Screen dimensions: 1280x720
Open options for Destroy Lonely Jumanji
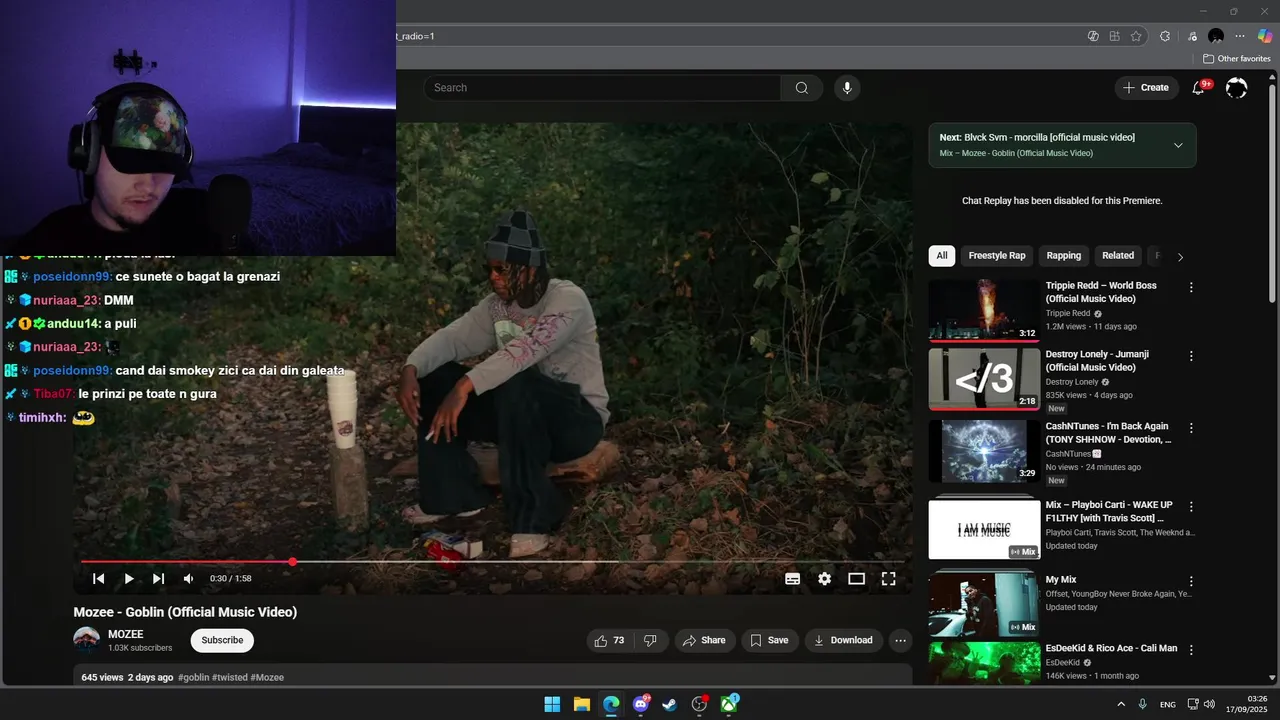point(1191,356)
